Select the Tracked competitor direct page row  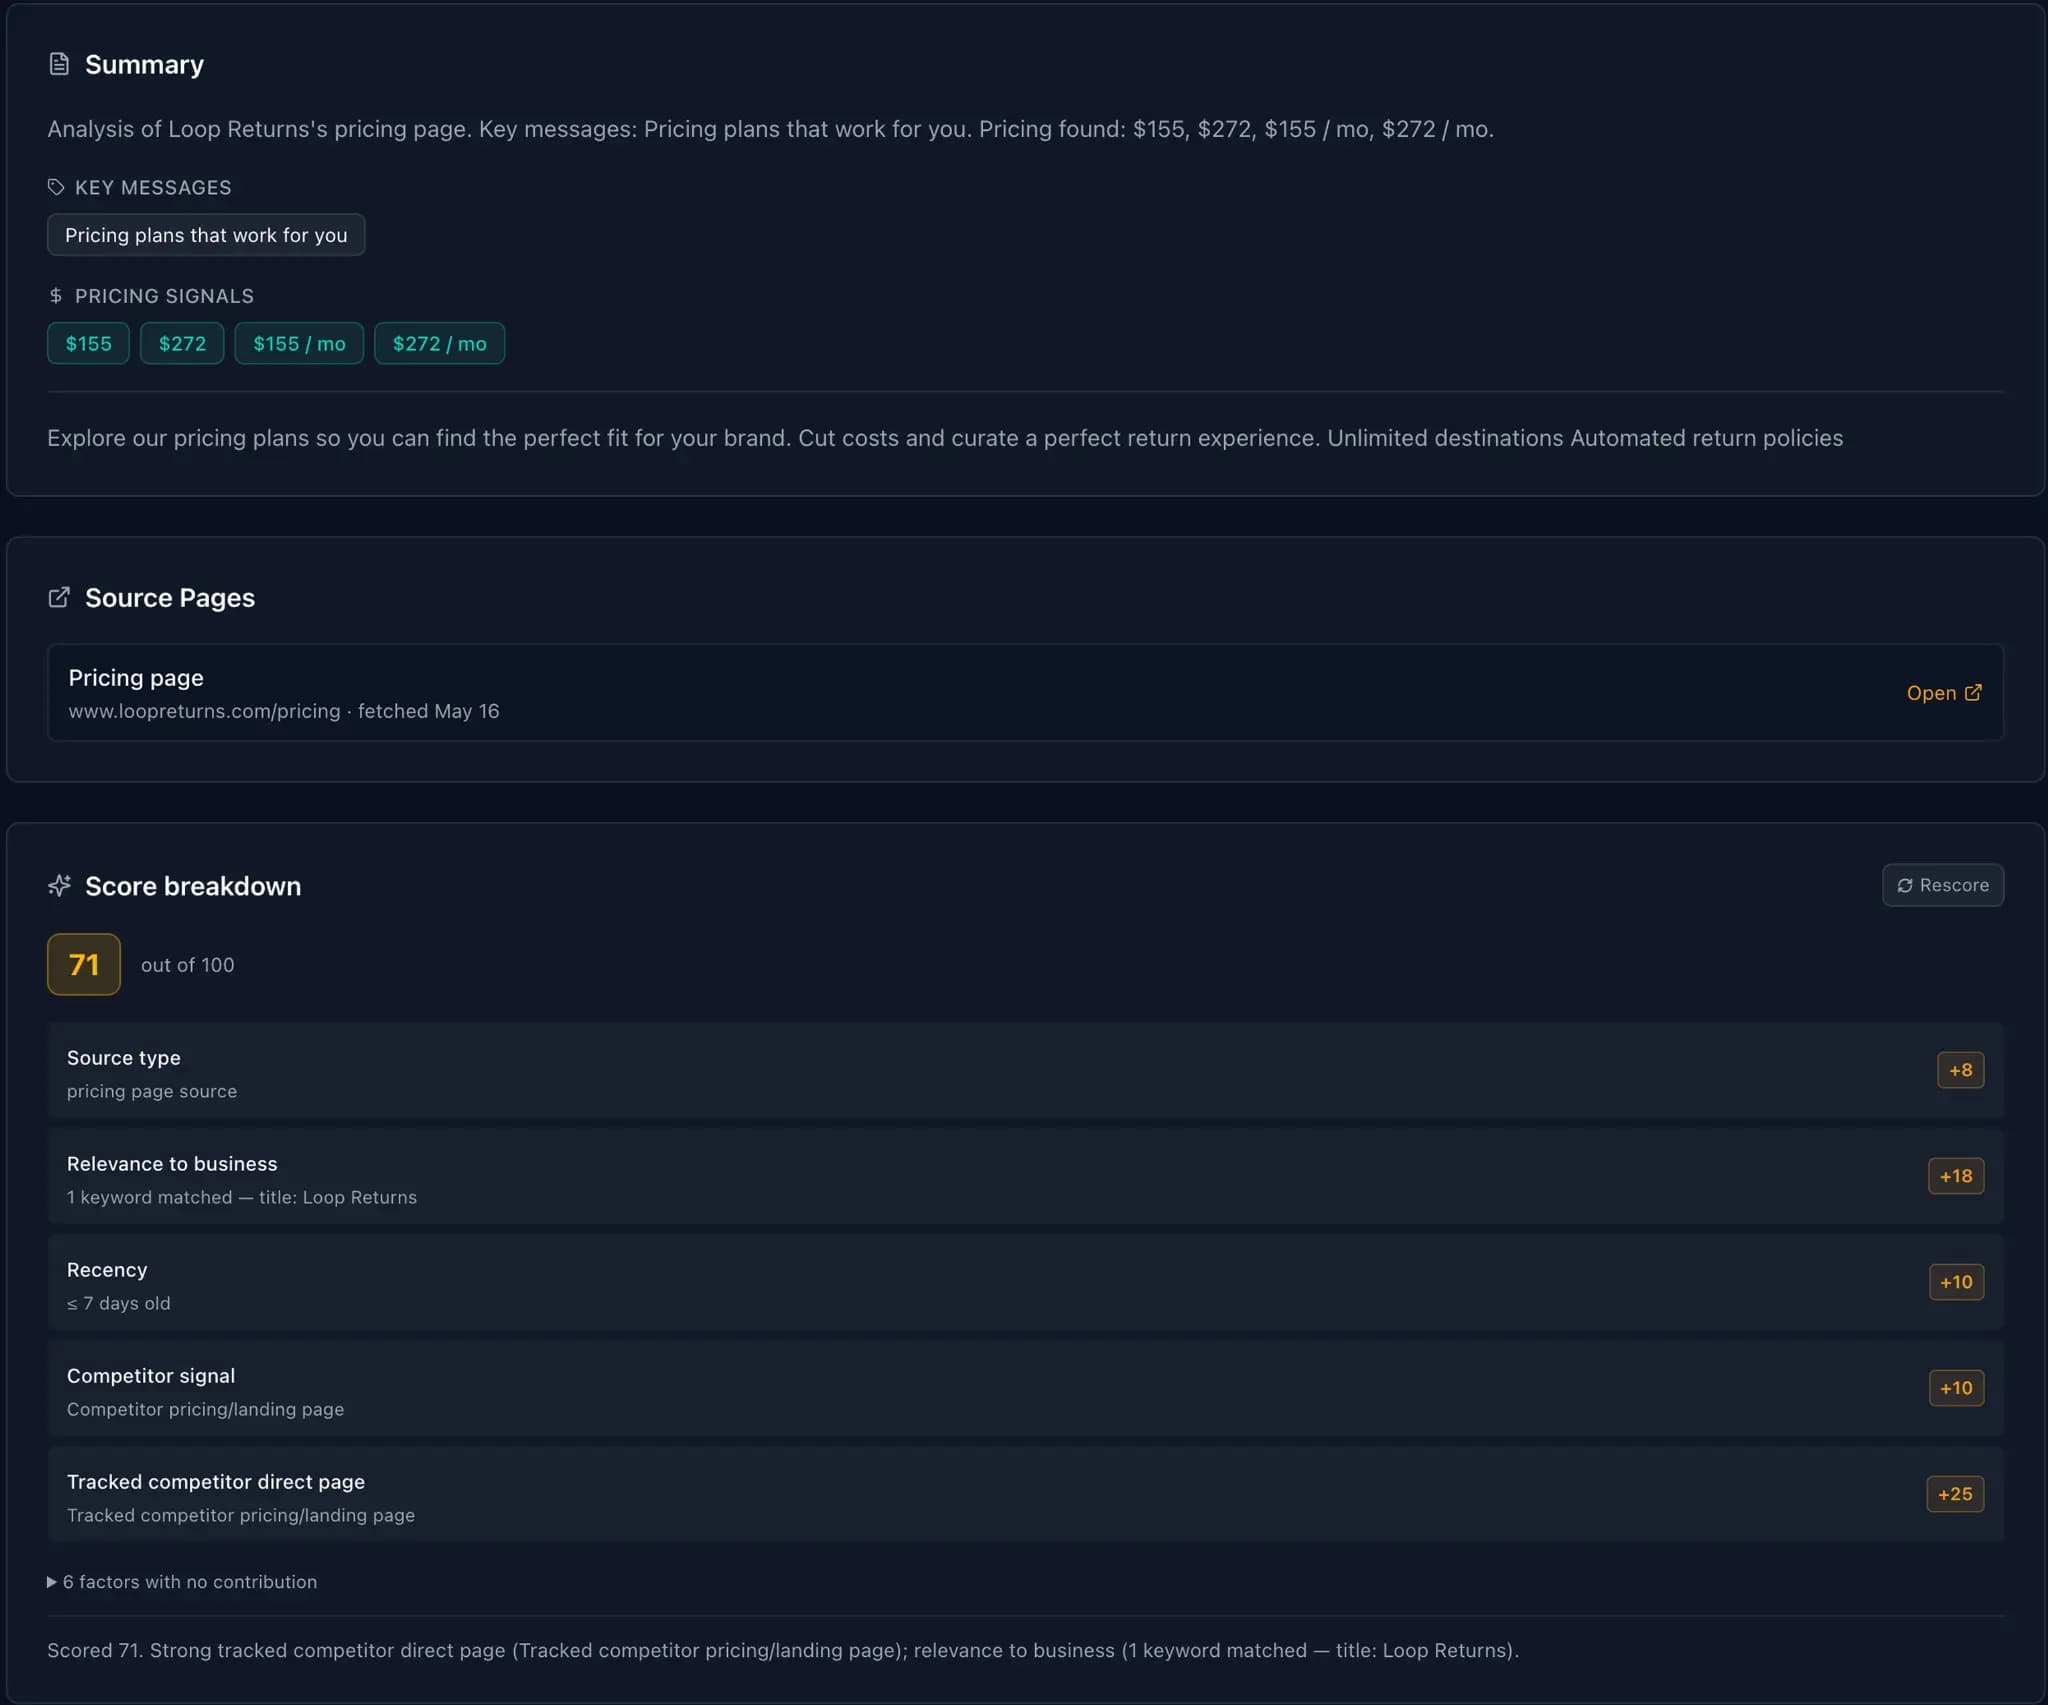(x=1025, y=1494)
